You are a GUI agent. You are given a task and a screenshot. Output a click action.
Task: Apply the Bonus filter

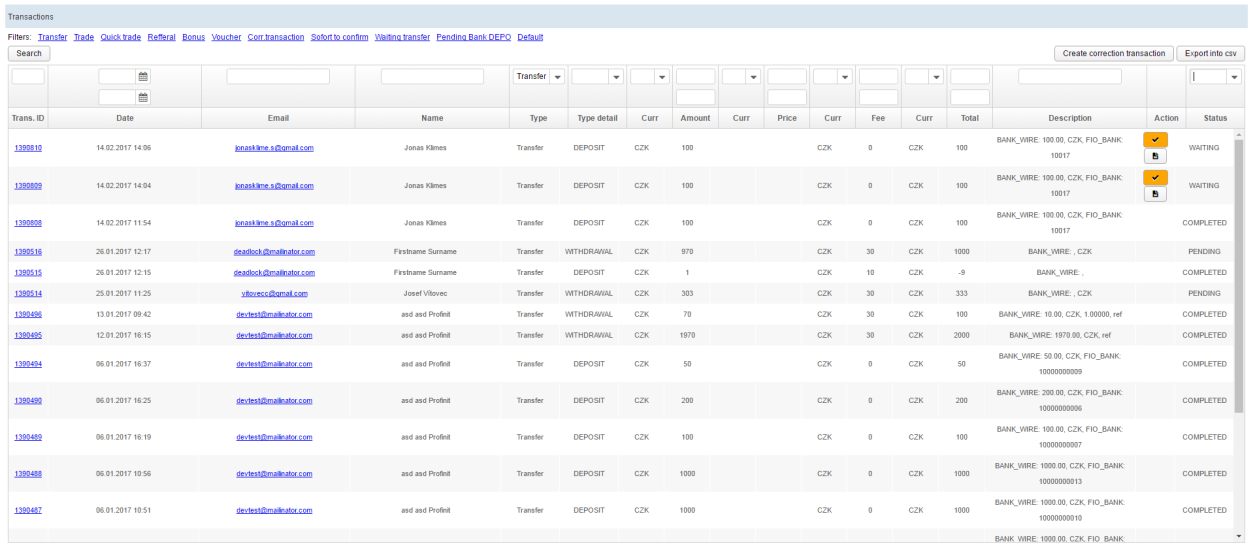194,37
